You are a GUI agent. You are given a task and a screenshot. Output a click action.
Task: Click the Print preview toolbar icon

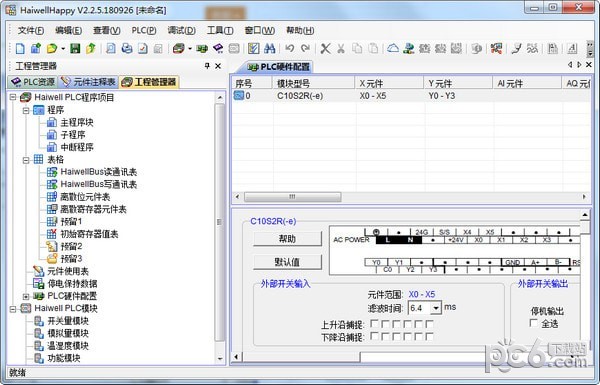click(111, 49)
